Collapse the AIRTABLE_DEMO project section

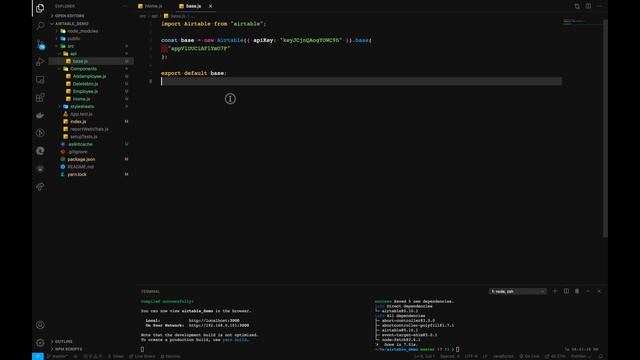tap(72, 24)
